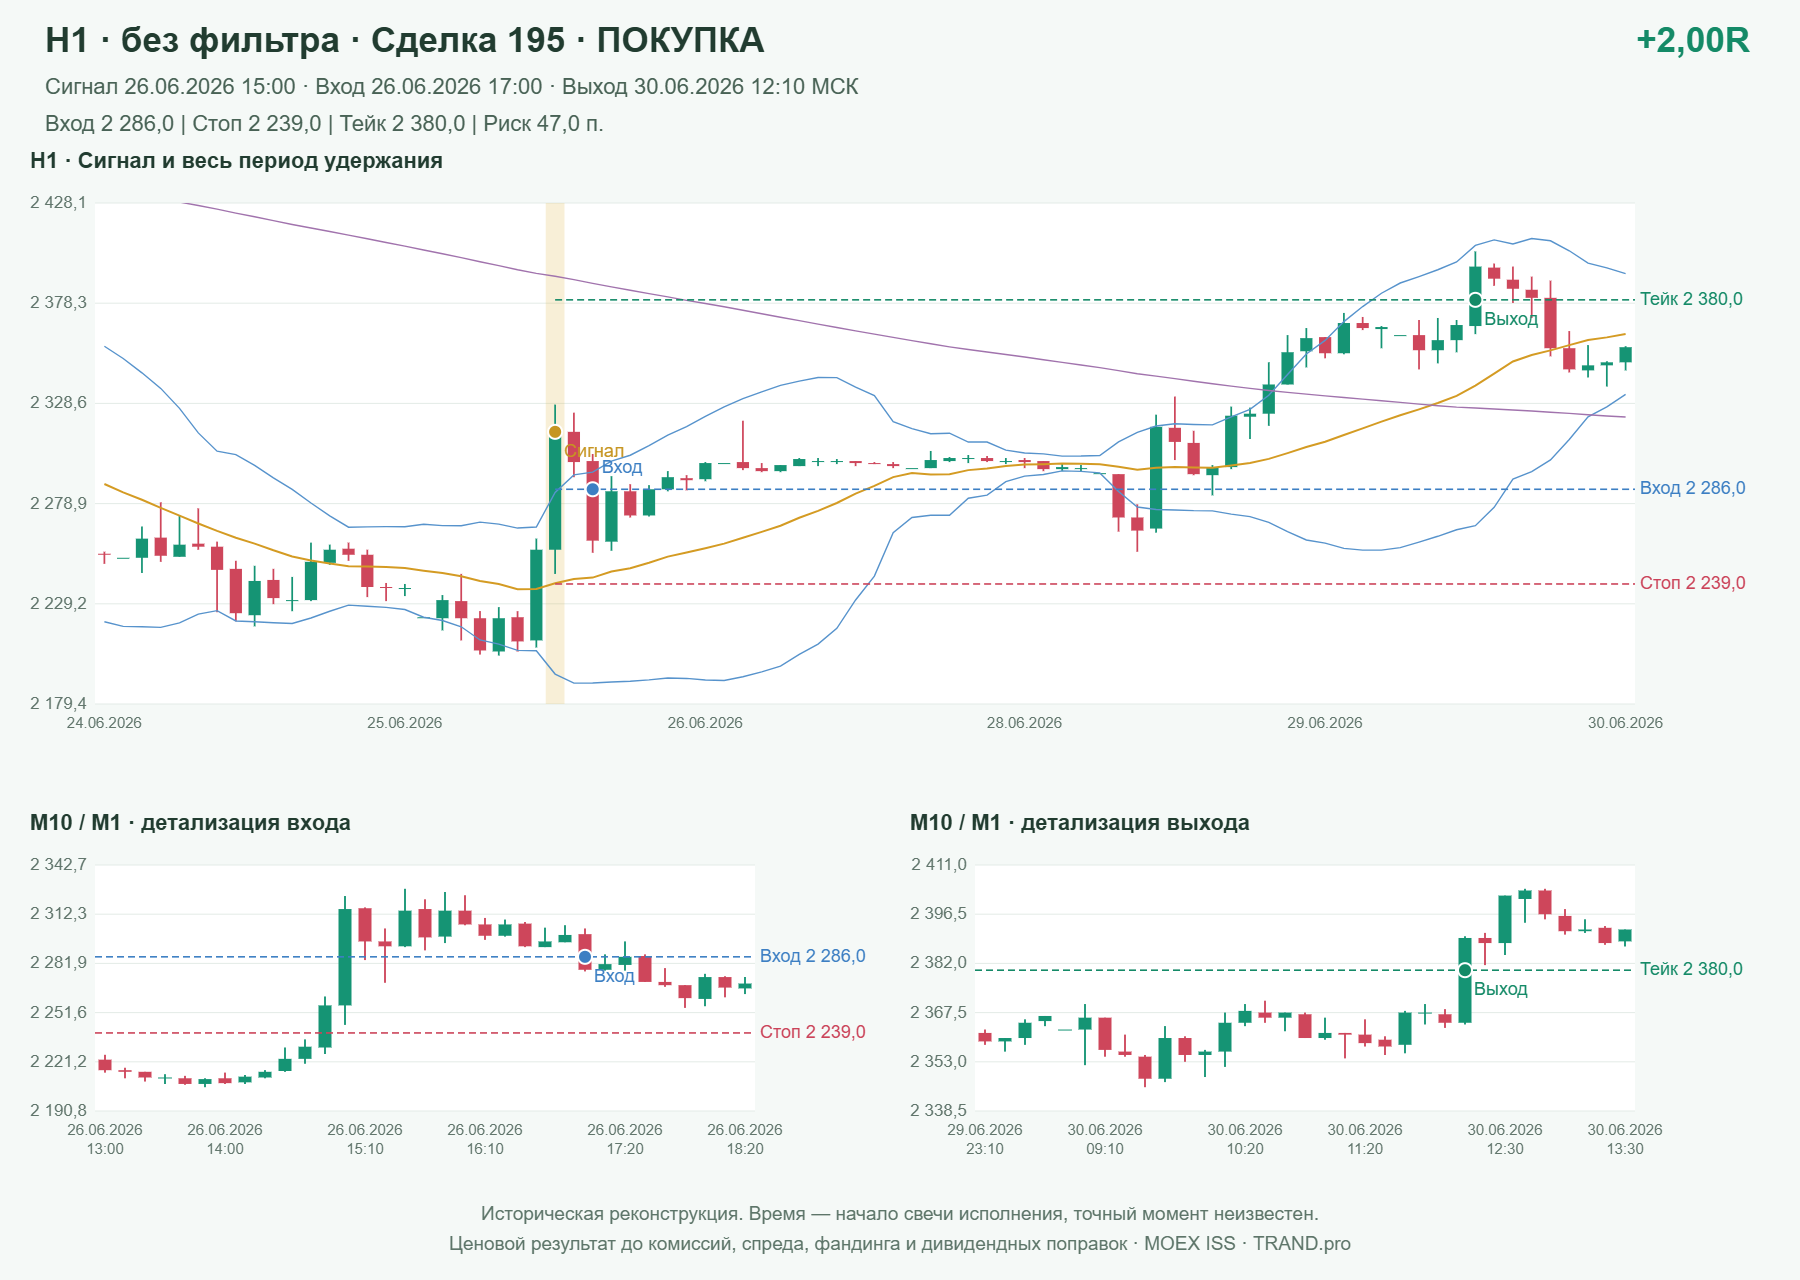Click the 28.06.2026 date axis label

pyautogui.click(x=1024, y=723)
